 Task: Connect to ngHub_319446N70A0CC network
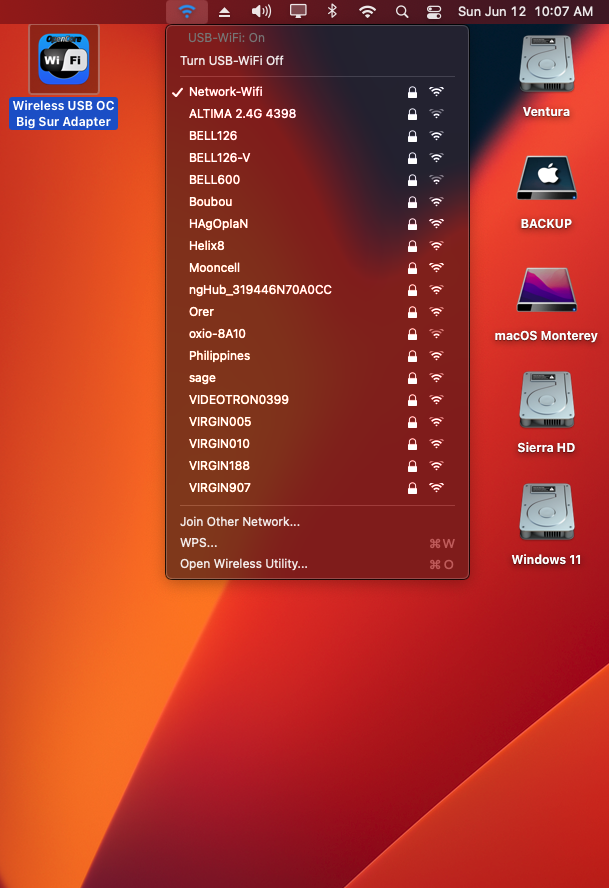pos(317,290)
